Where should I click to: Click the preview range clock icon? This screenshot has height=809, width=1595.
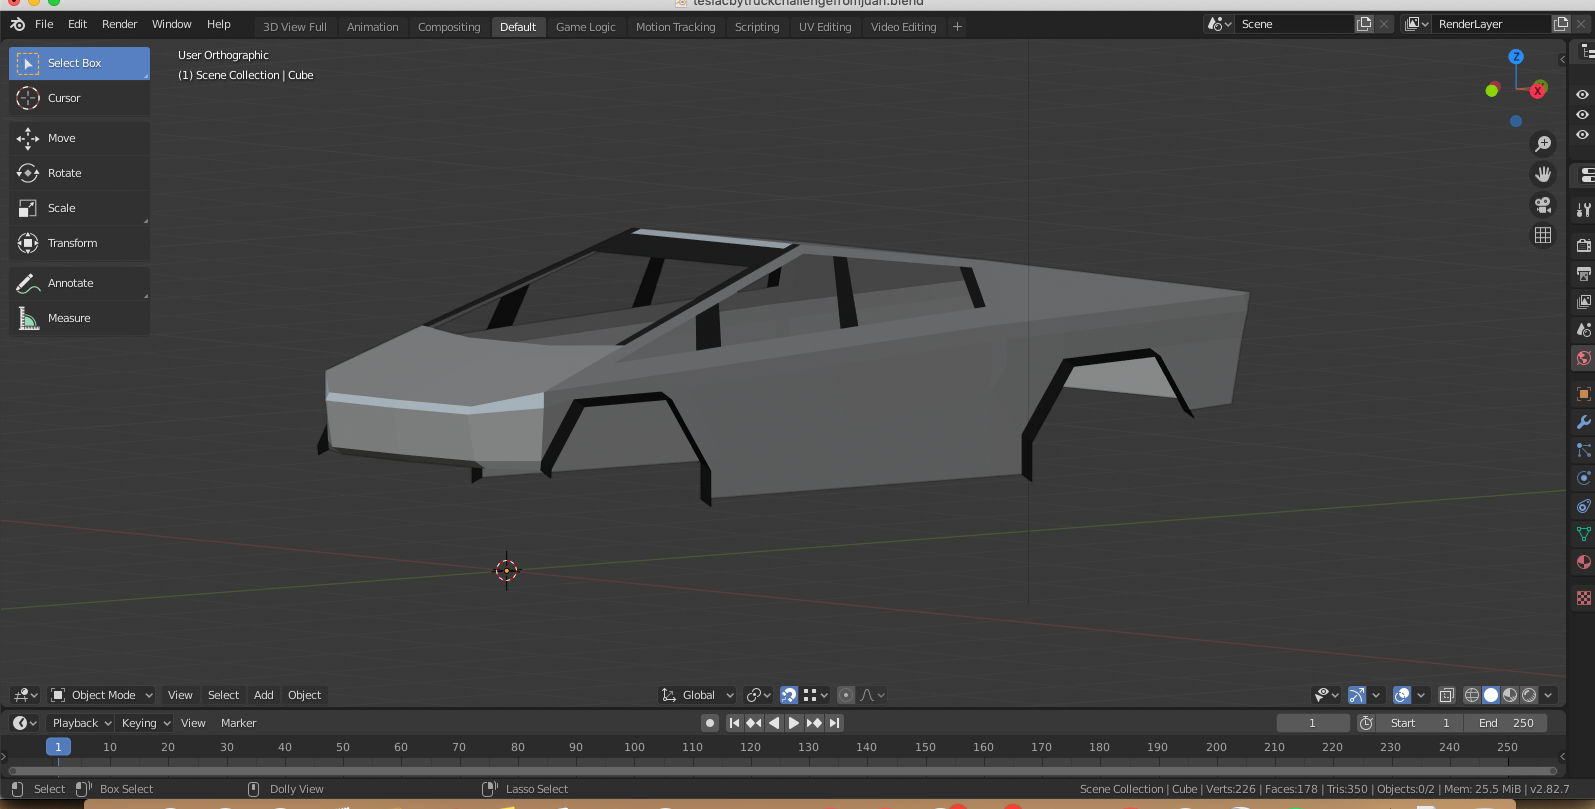coord(1366,723)
